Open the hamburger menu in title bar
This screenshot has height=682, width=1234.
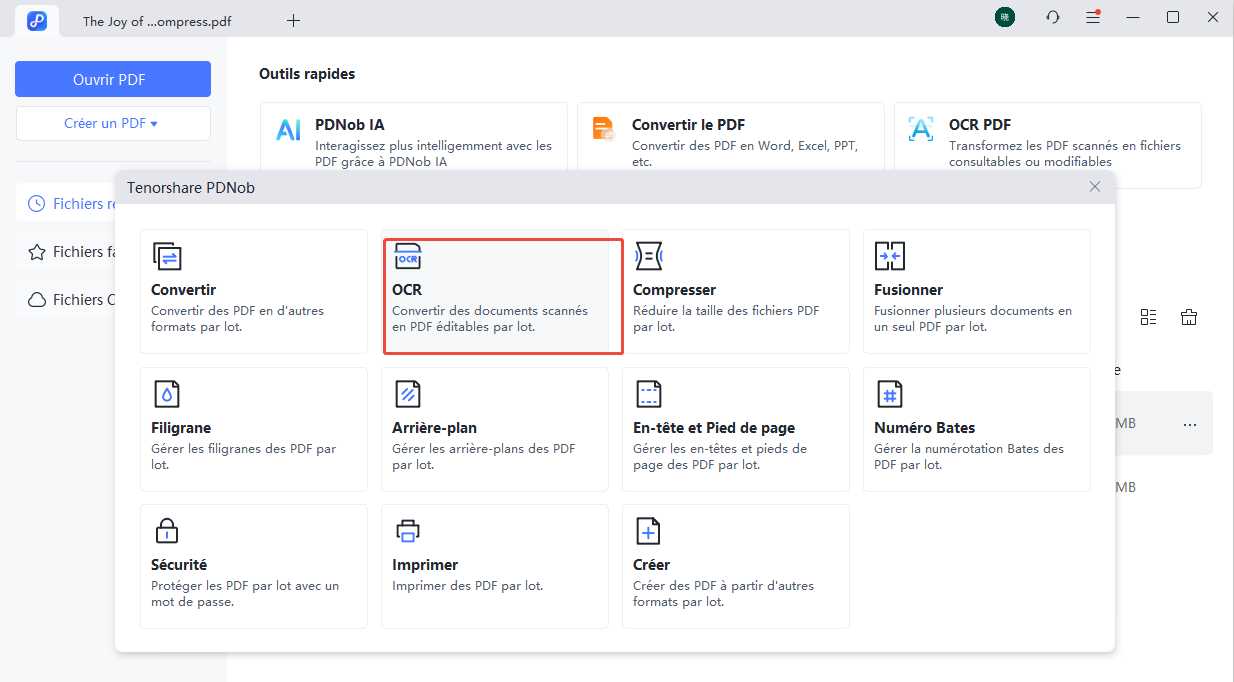pos(1093,18)
